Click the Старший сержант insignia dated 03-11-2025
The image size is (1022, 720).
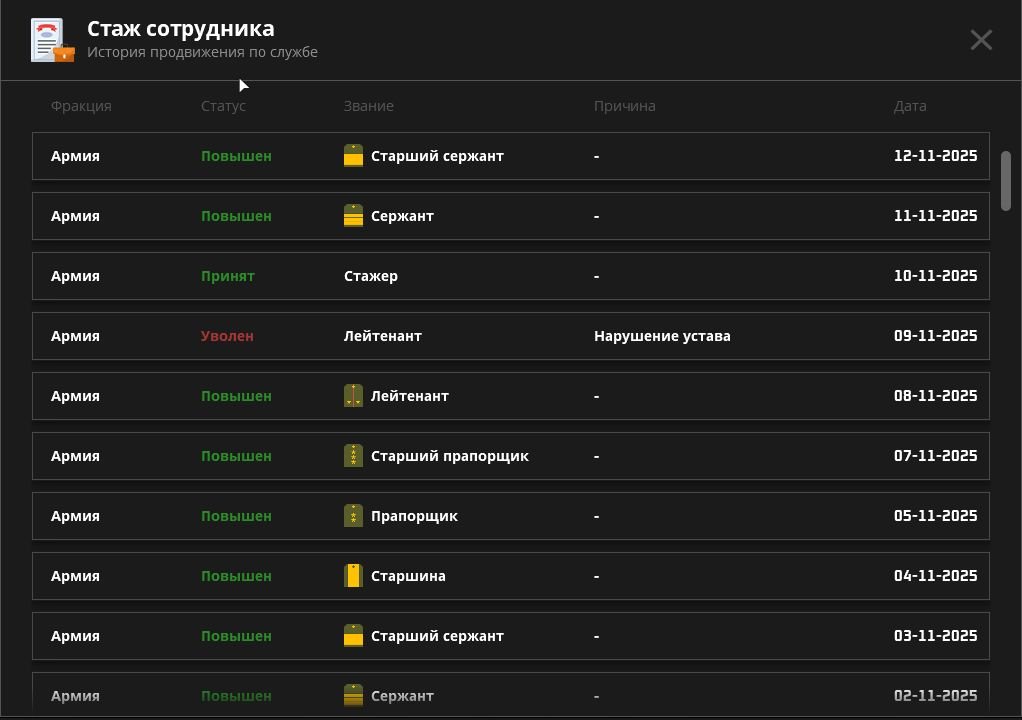(x=353, y=635)
